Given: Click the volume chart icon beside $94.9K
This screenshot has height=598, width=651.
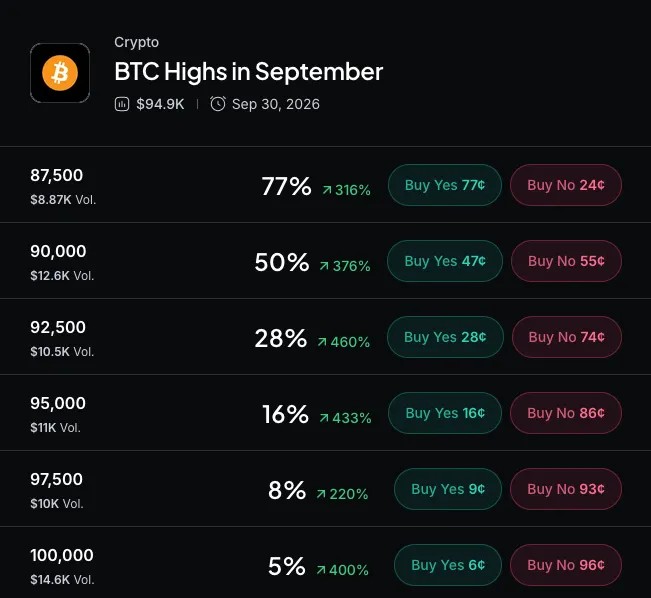Looking at the screenshot, I should (x=122, y=104).
